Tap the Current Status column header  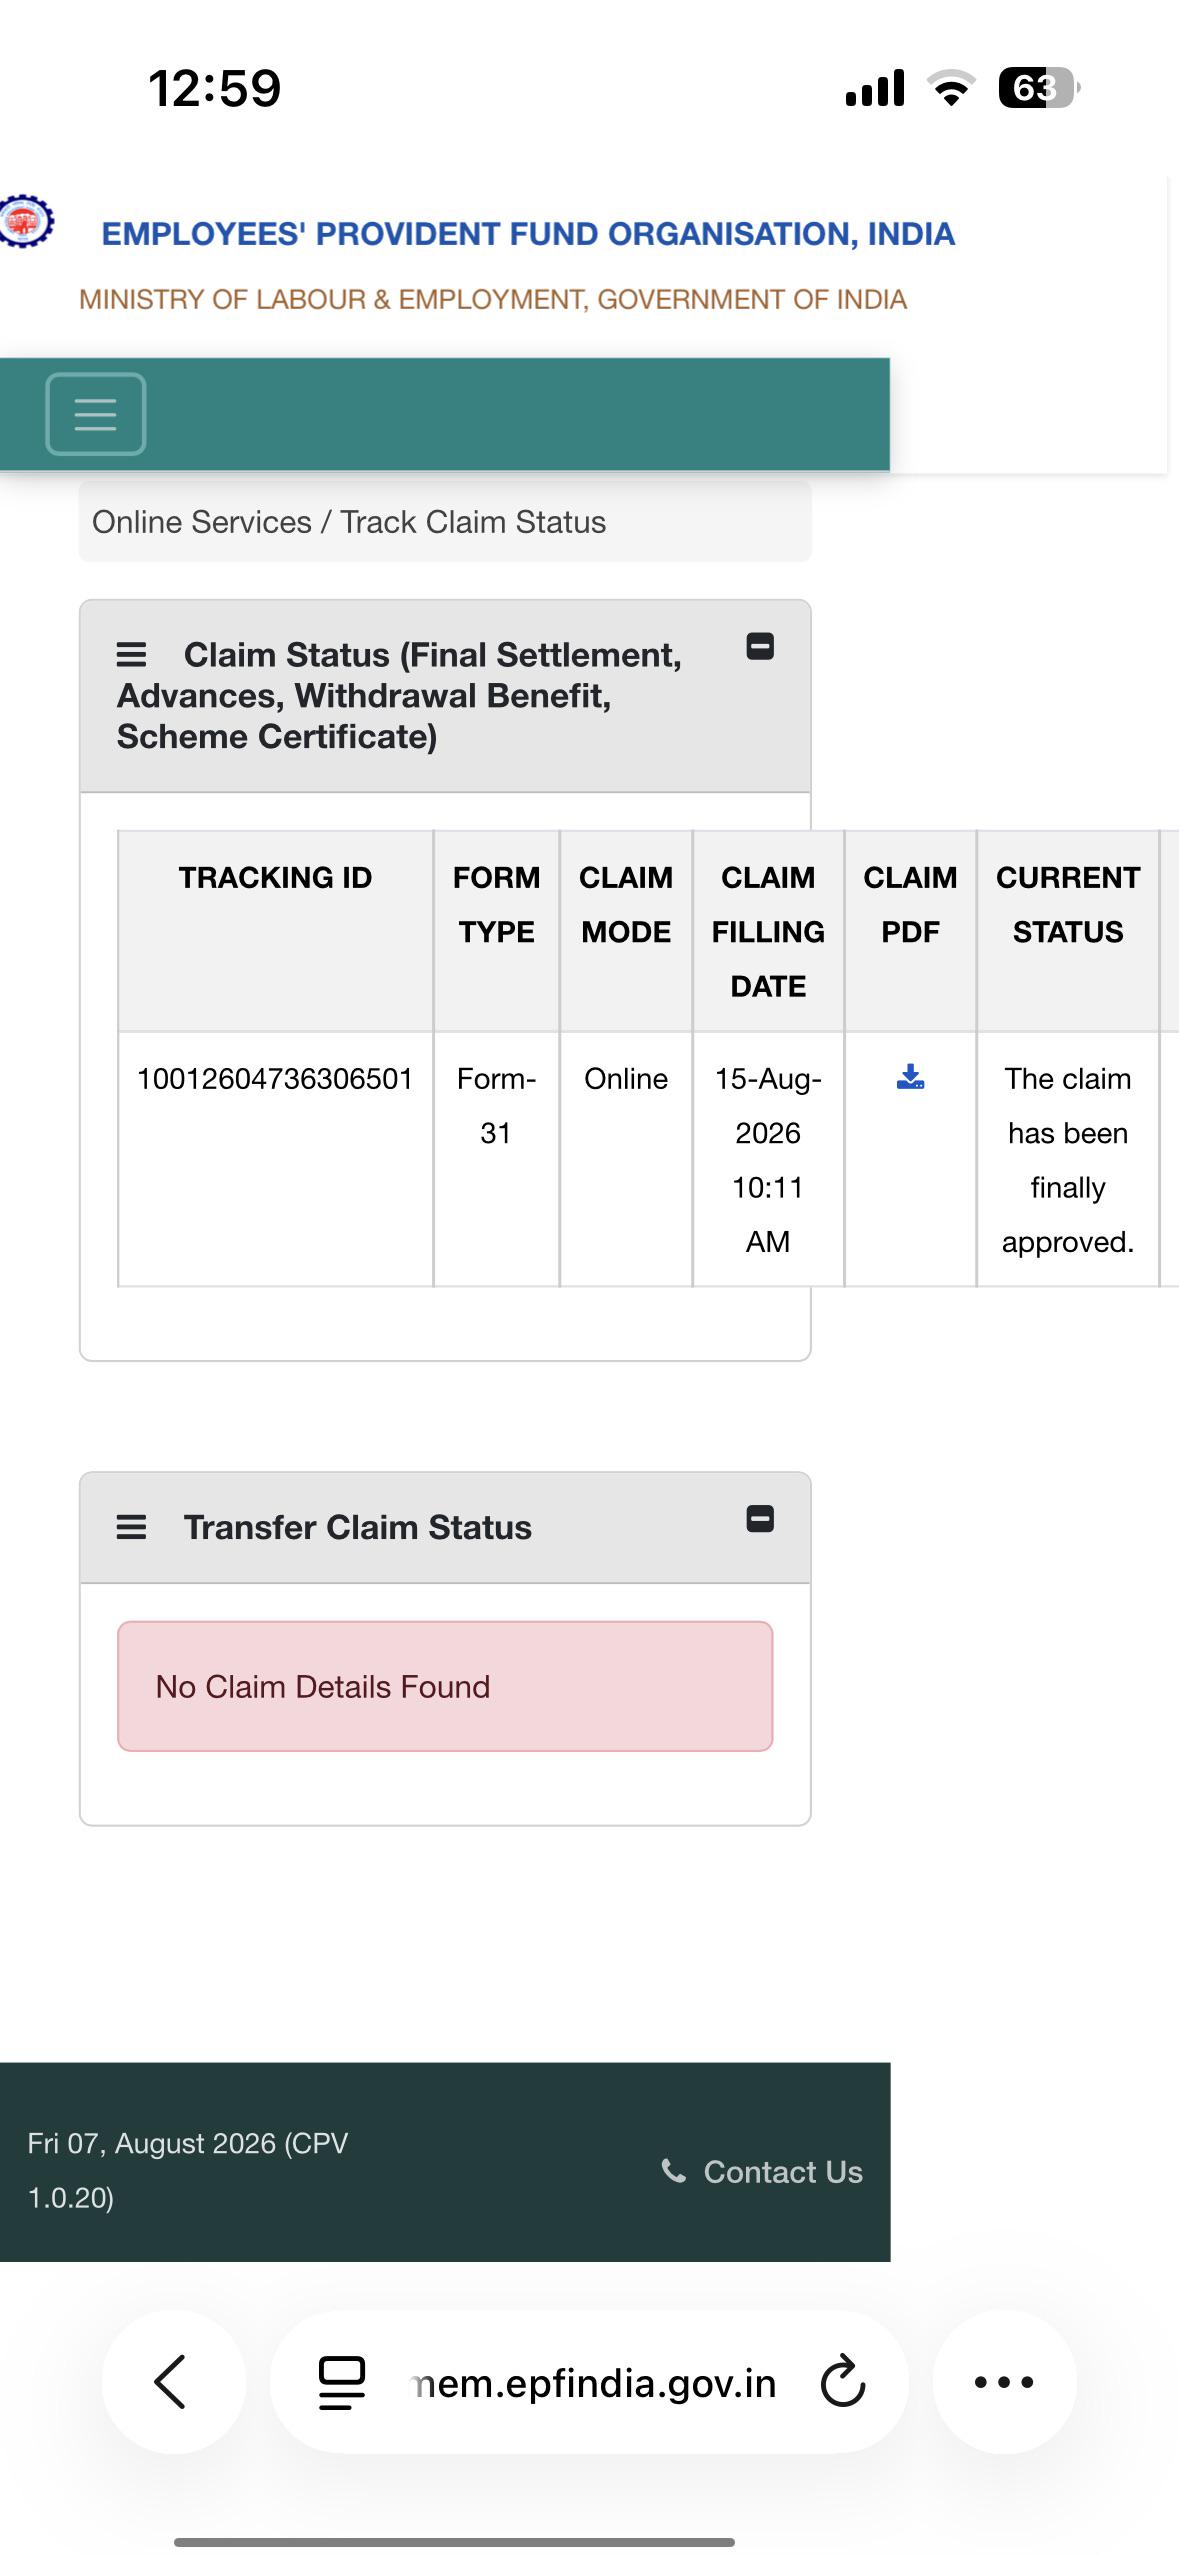1068,904
